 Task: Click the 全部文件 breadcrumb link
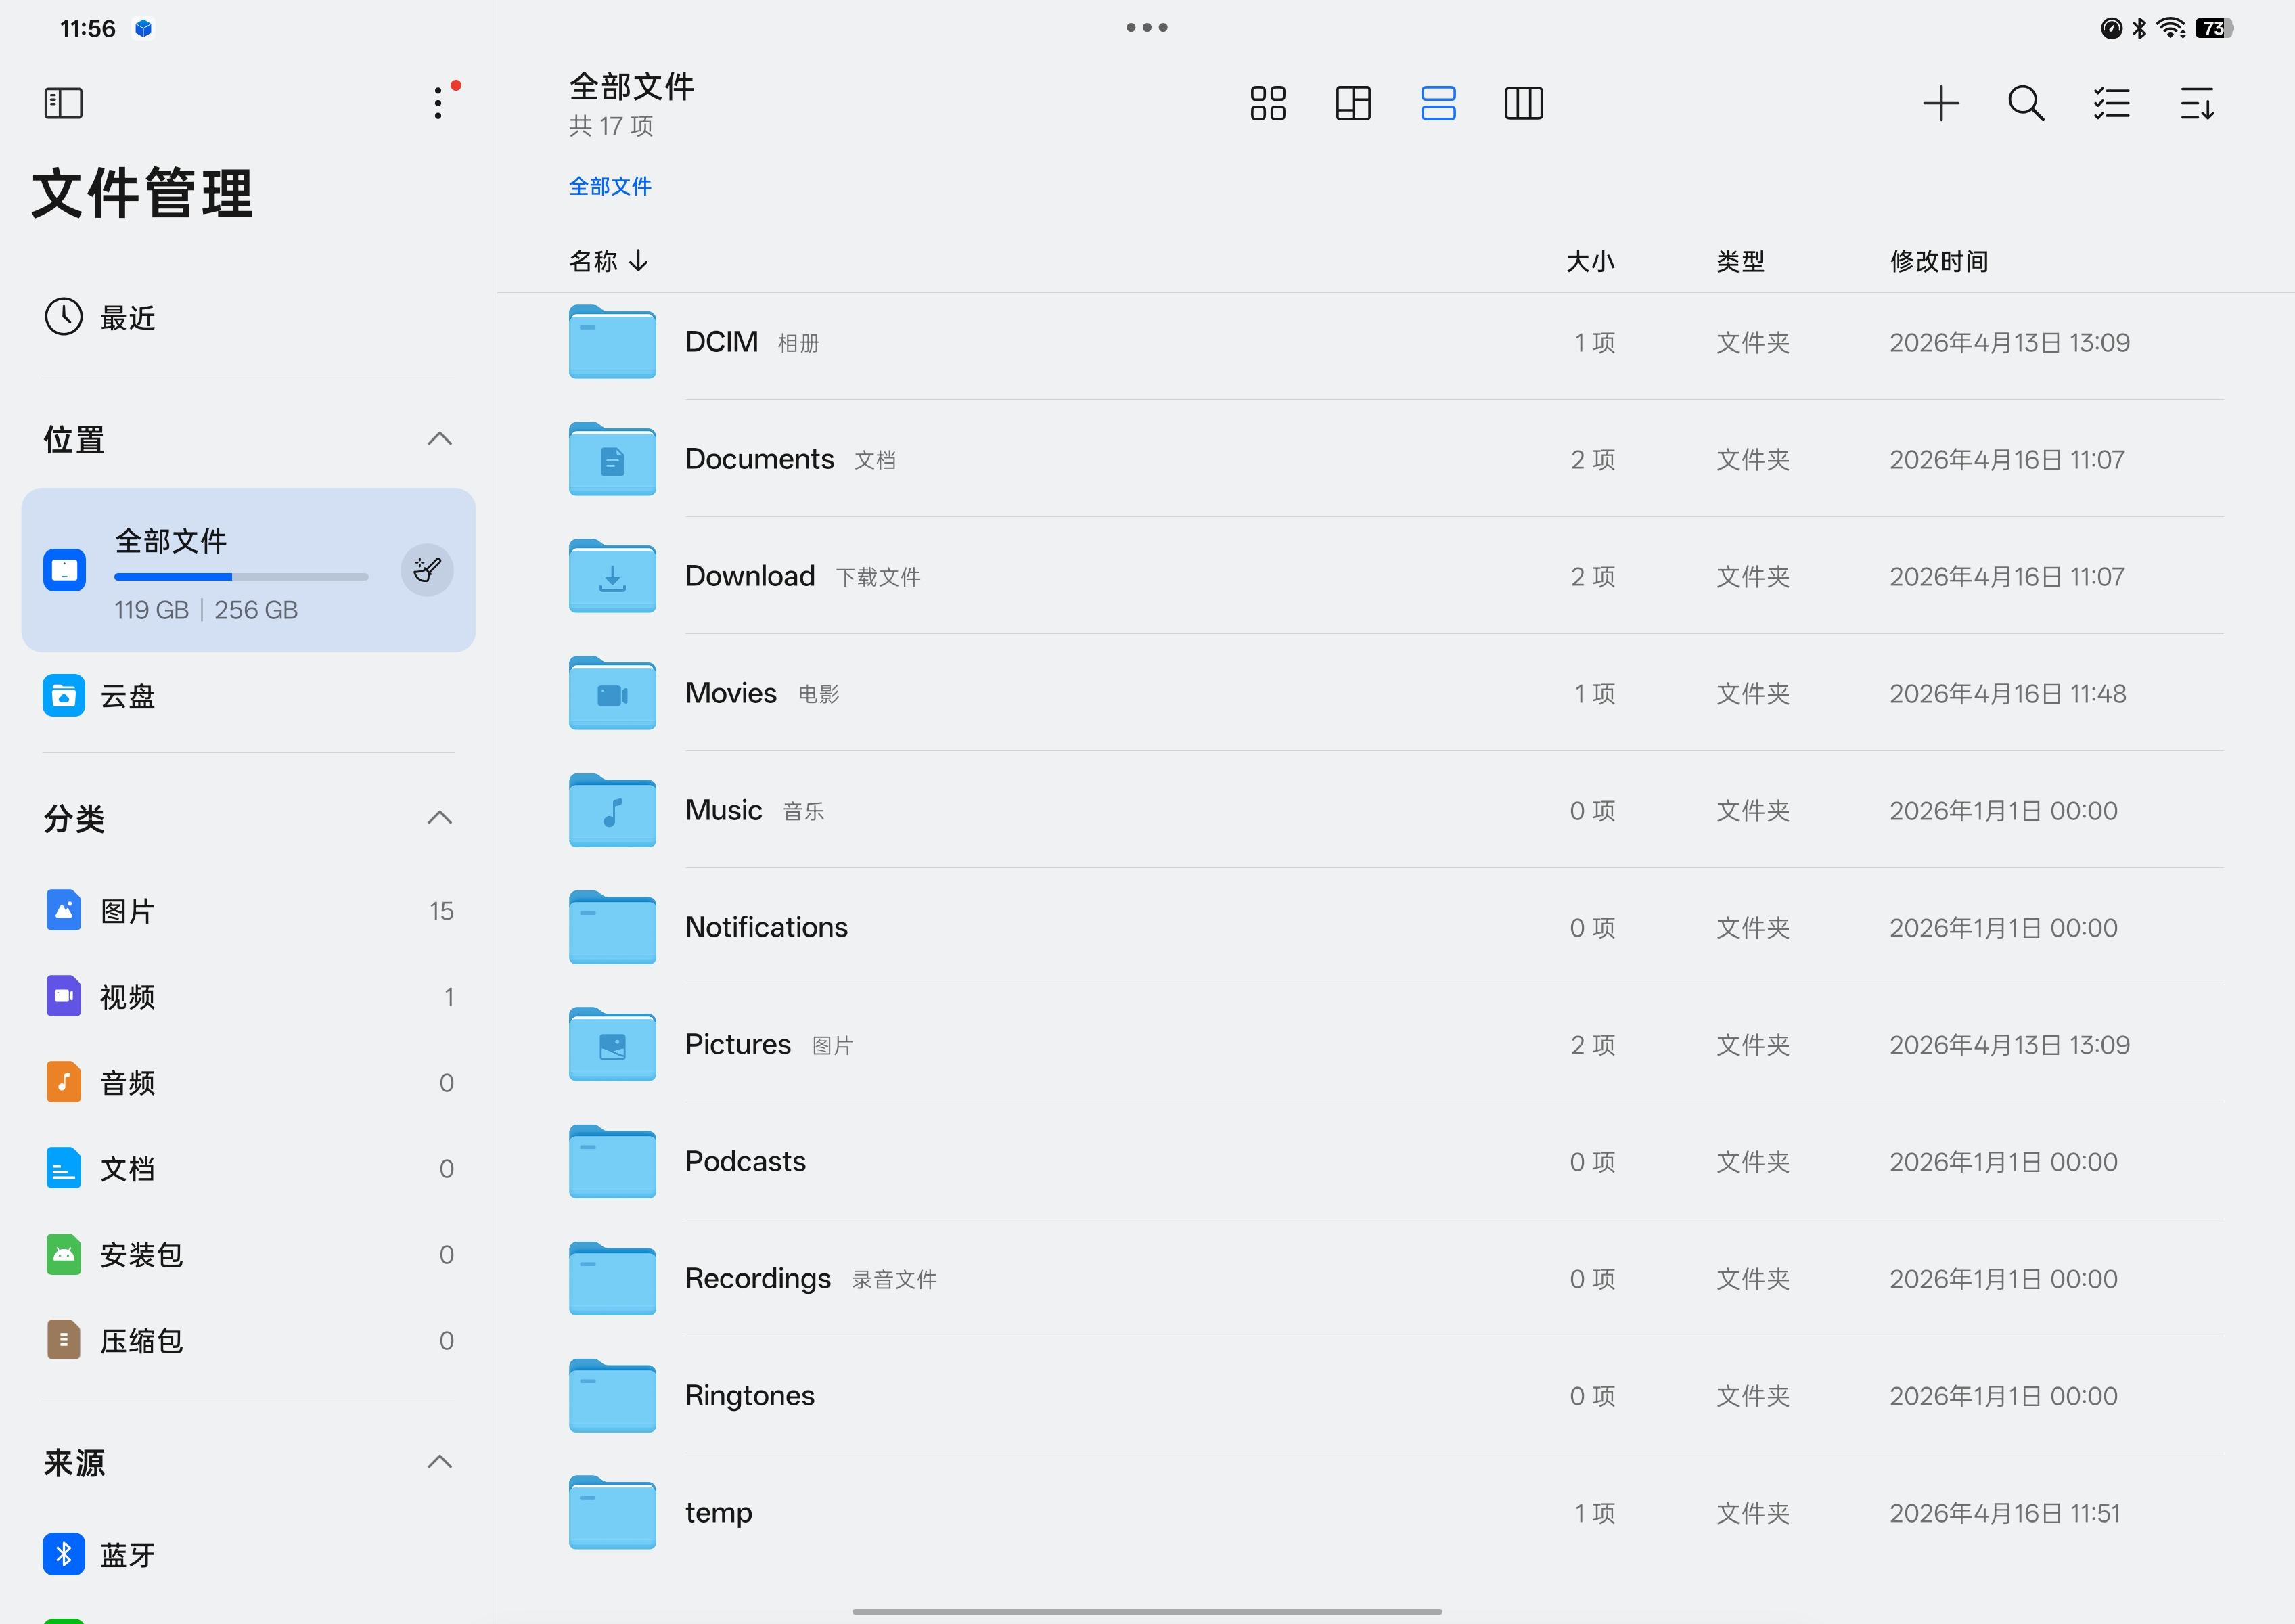[x=609, y=186]
